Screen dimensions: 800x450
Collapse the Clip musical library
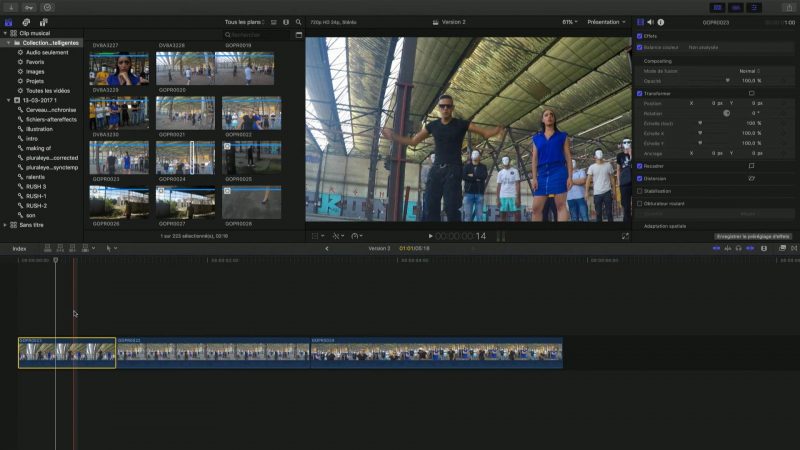click(5, 33)
